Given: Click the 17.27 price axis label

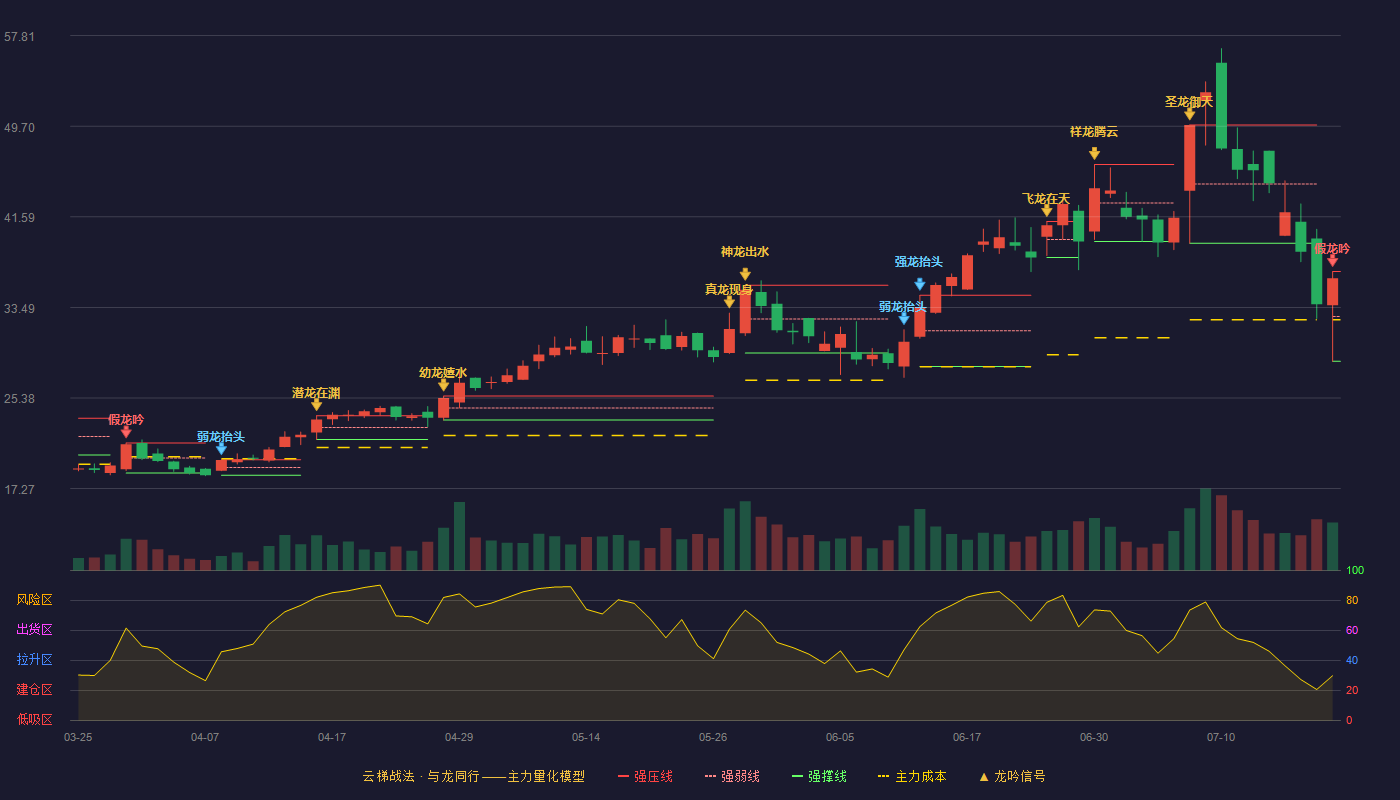Looking at the screenshot, I should [x=19, y=489].
